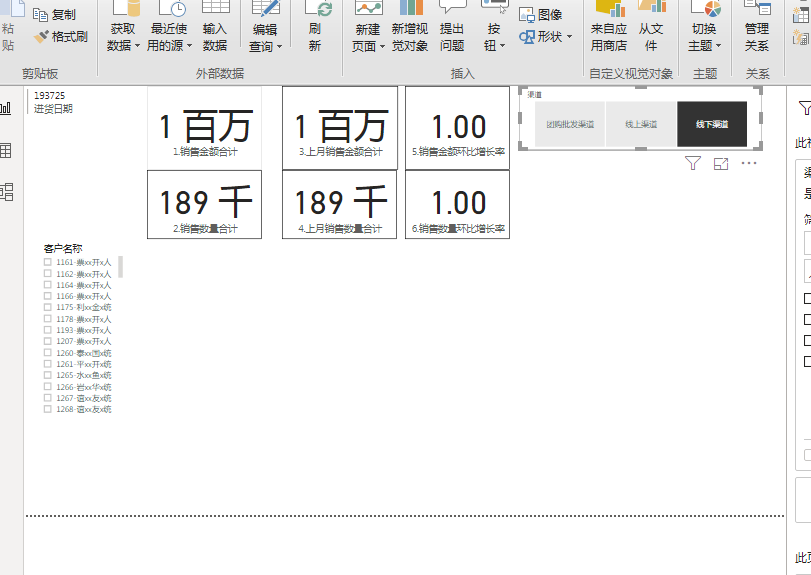Open 管理关系 manage relationships
811x575 pixels.
click(x=757, y=26)
